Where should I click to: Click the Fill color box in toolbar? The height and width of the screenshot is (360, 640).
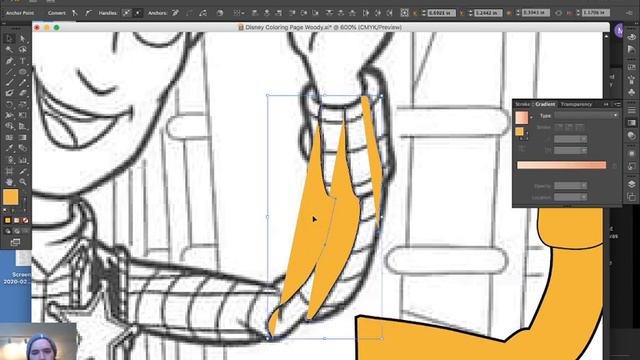(x=11, y=197)
